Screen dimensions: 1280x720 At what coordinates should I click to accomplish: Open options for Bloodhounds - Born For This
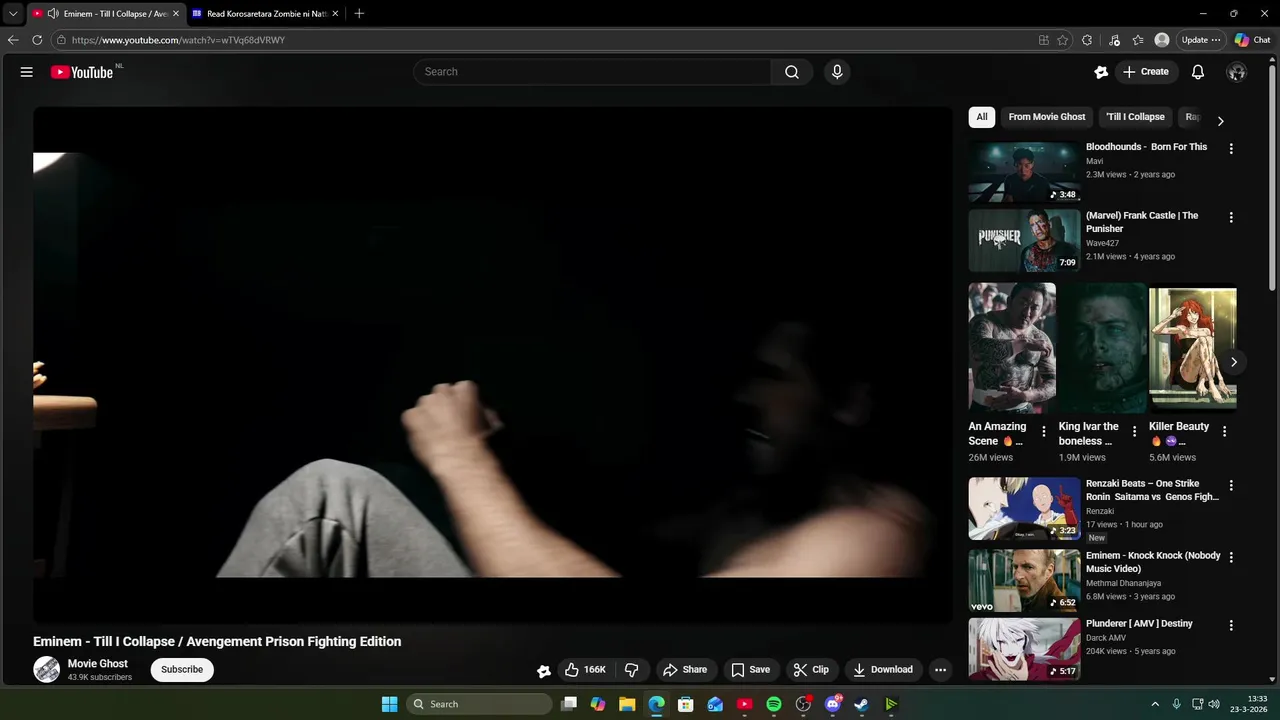1231,148
